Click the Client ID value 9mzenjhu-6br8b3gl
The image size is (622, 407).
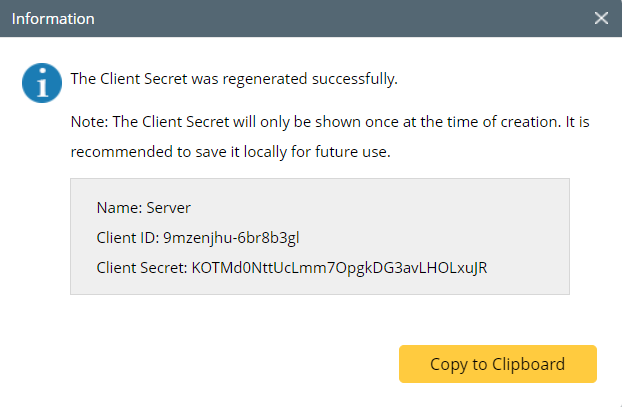231,238
